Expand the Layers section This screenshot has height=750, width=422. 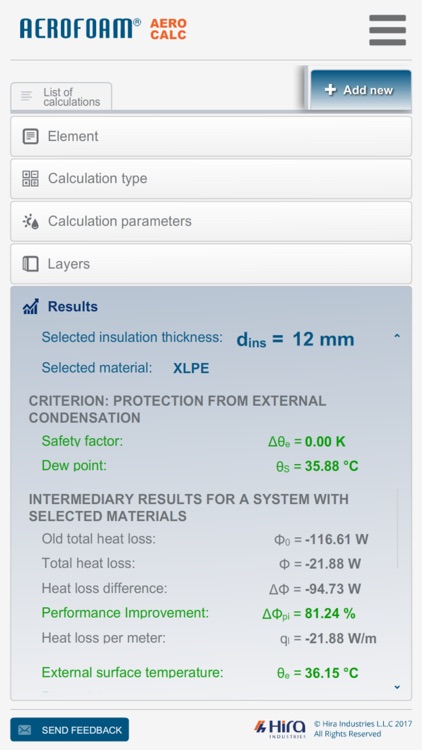click(x=211, y=264)
